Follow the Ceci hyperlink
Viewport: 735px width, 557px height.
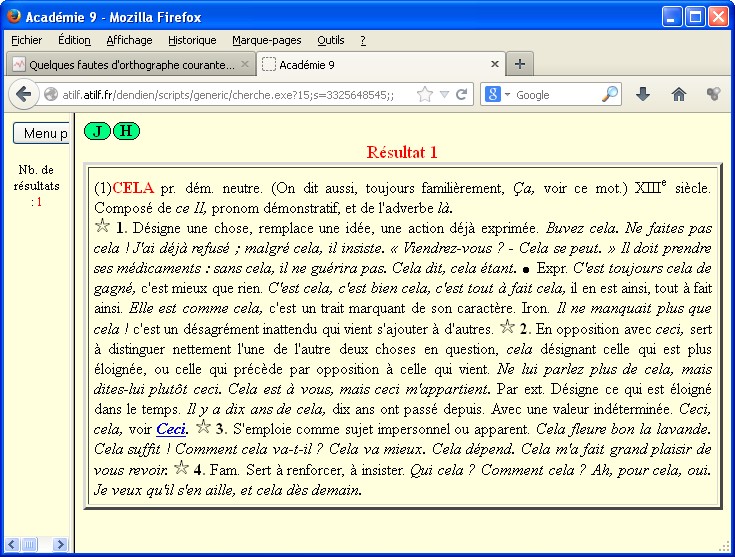(171, 429)
